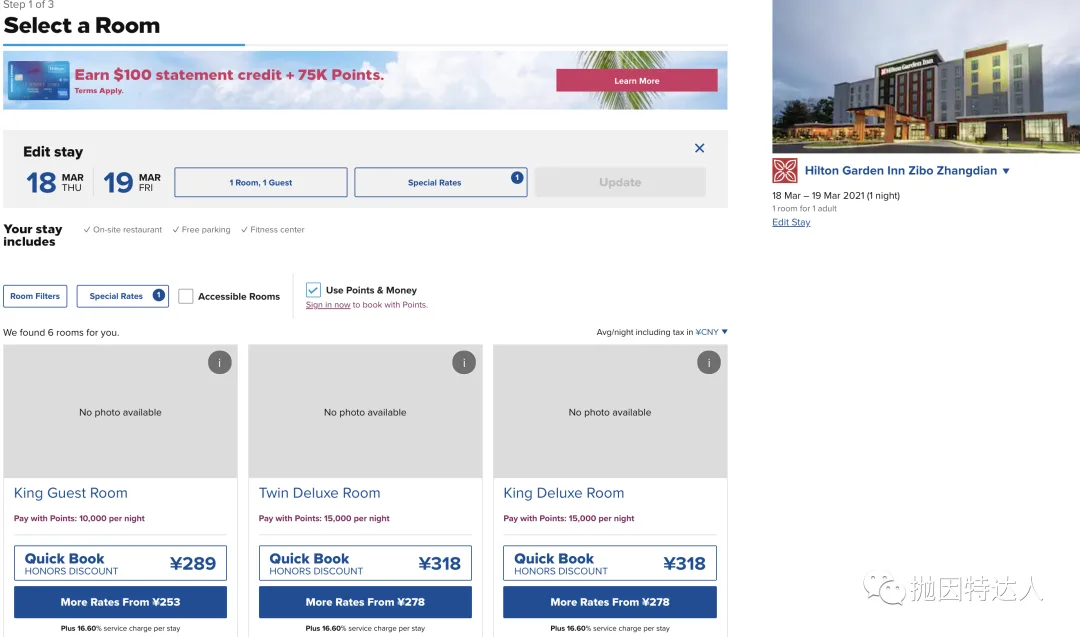Click the credit card image in banner
1080x637 pixels.
tap(39, 80)
